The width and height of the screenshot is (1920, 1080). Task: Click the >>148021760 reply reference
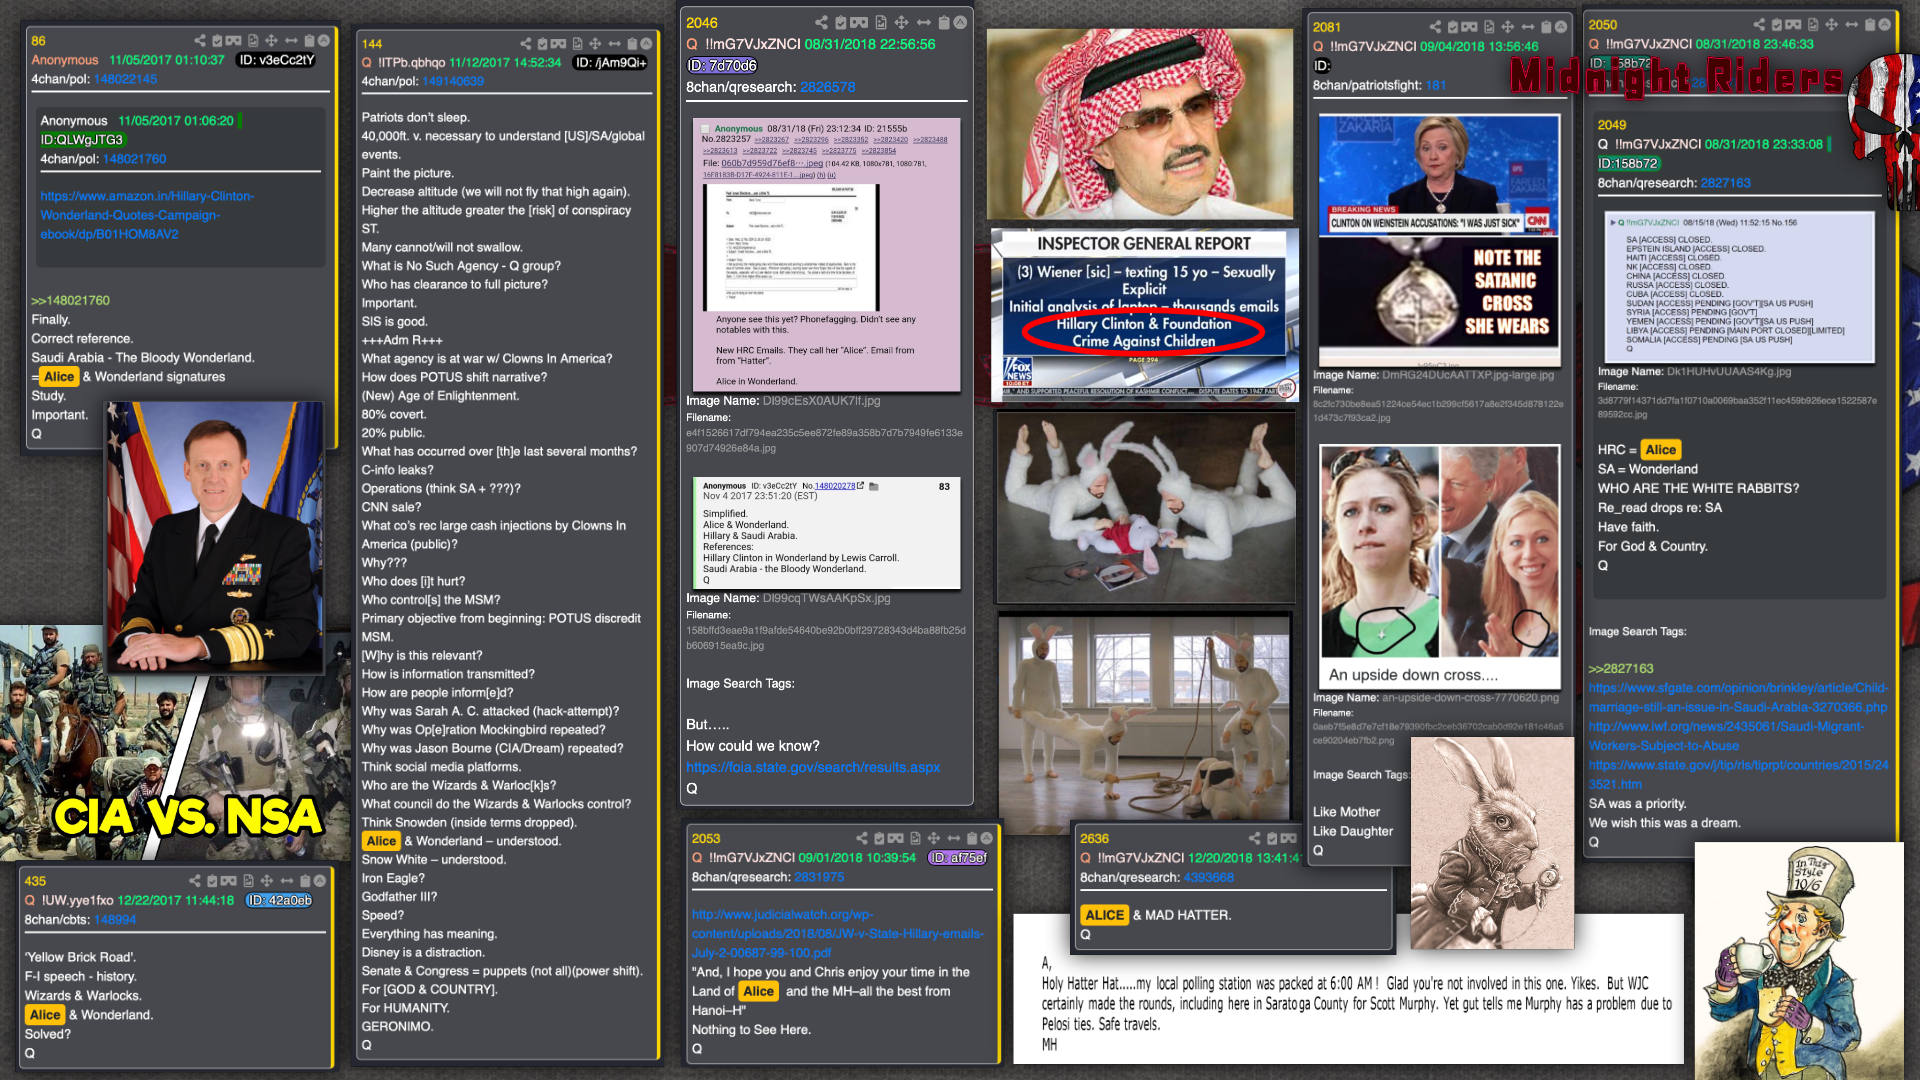click(70, 300)
